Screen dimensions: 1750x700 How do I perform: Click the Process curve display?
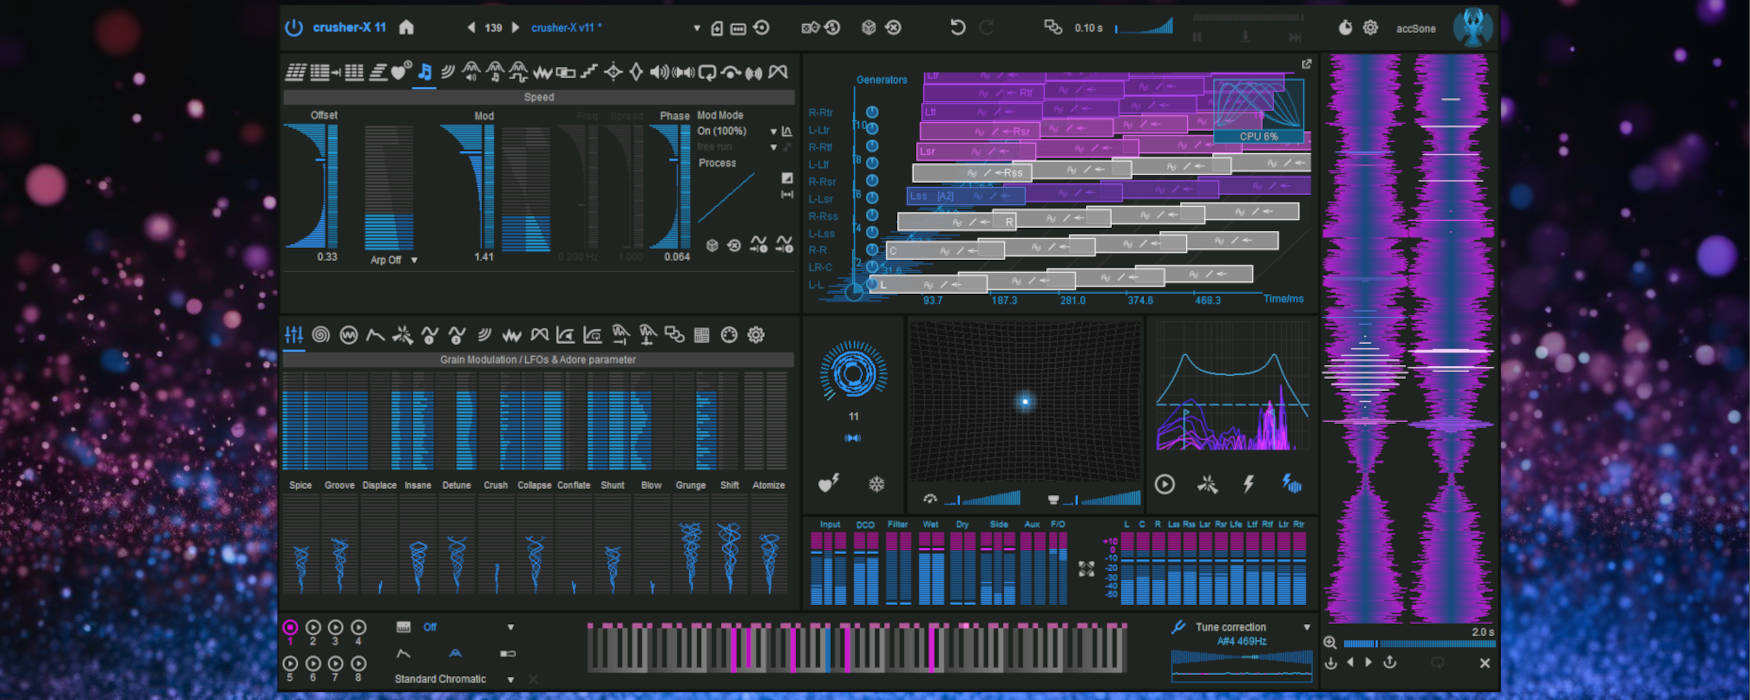coord(727,197)
